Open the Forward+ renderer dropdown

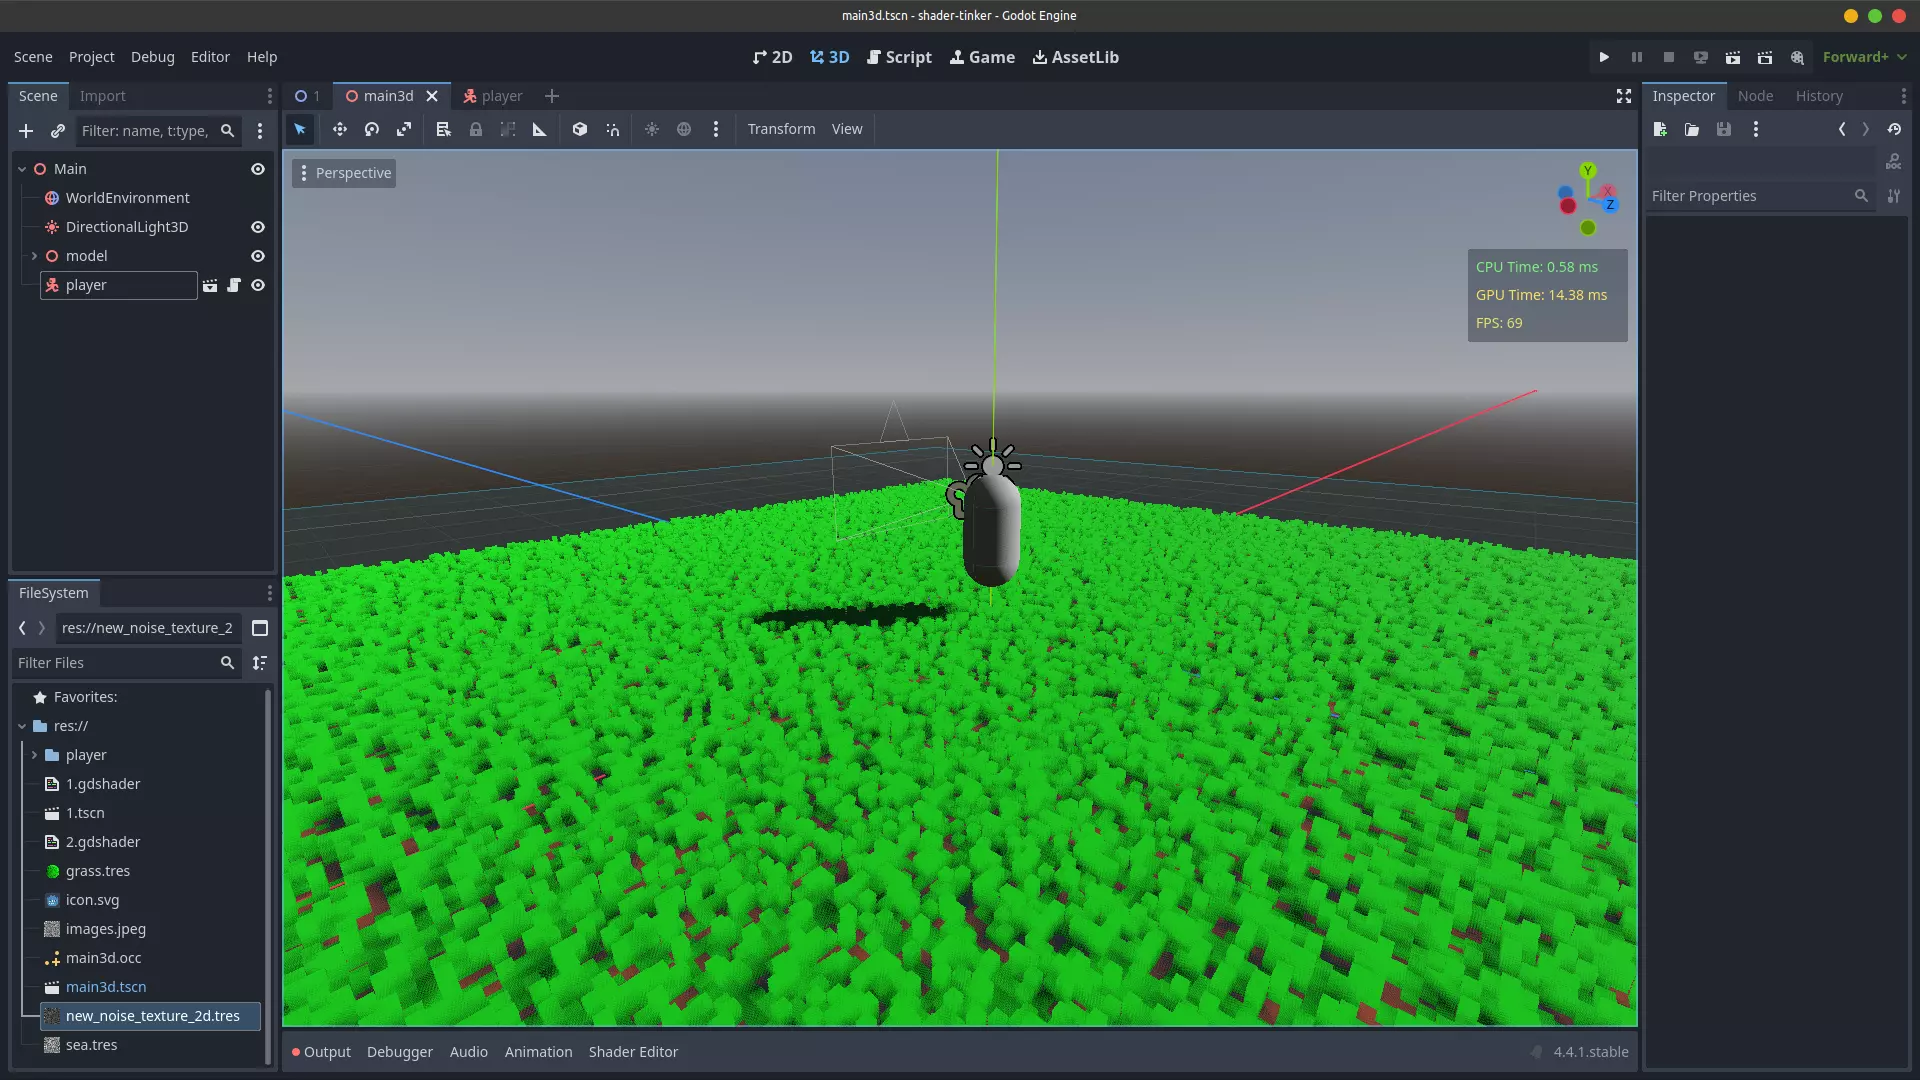tap(1864, 57)
